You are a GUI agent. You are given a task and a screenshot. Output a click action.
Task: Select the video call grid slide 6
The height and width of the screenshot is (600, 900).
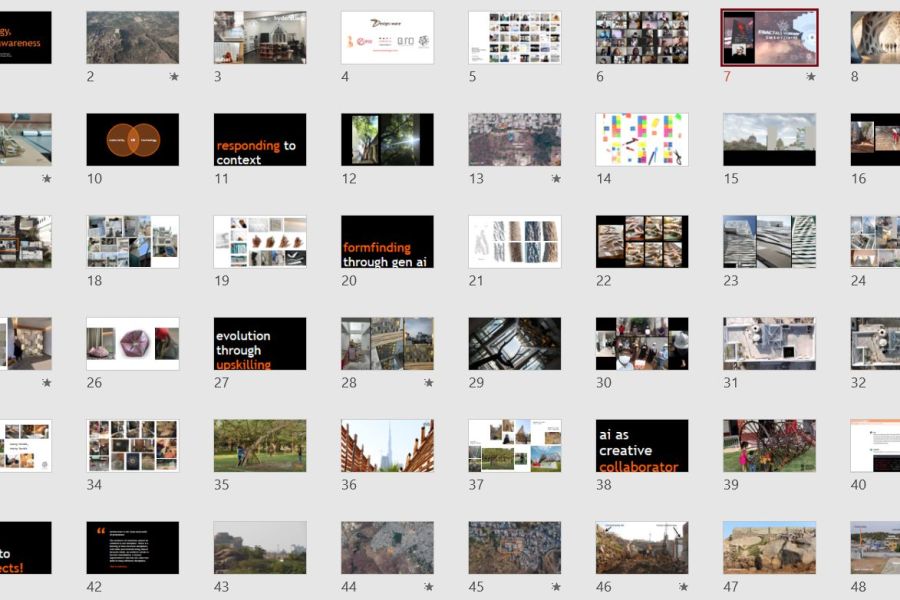tap(642, 37)
